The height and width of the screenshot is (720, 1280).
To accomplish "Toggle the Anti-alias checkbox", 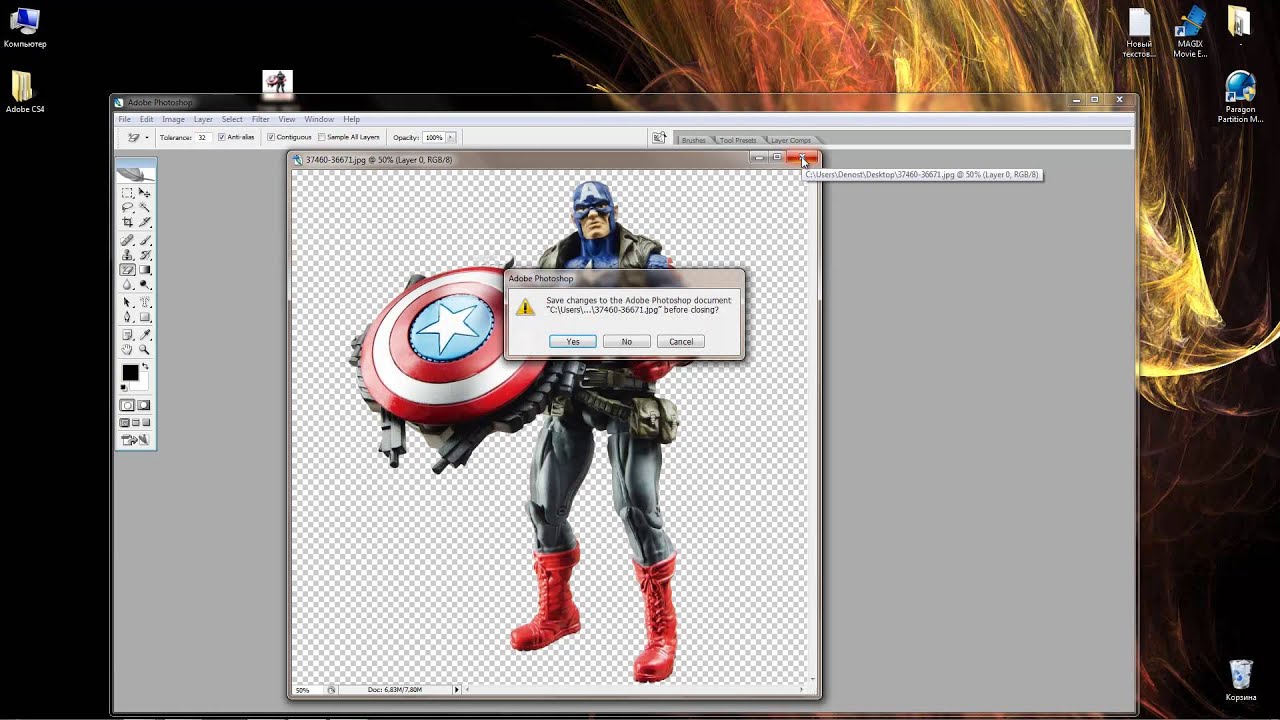I will tap(222, 137).
